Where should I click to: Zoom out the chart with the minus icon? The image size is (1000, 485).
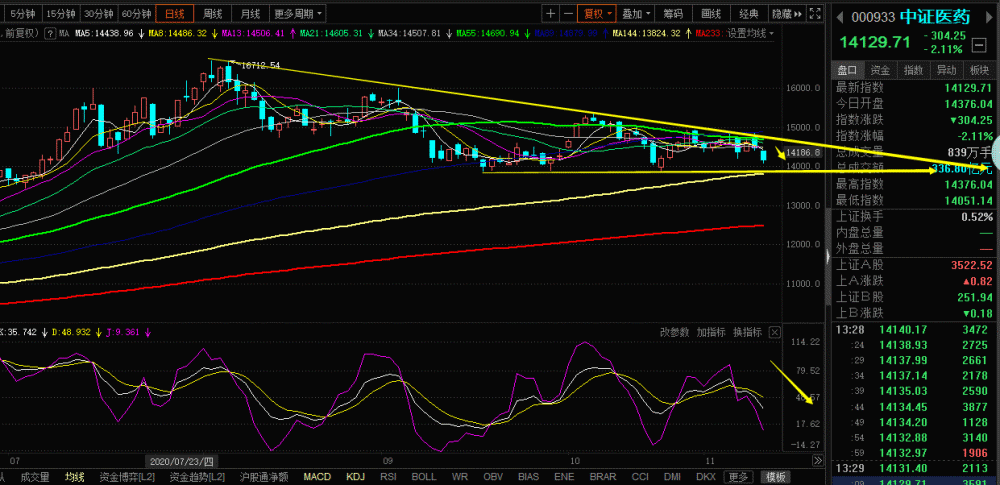pos(567,13)
